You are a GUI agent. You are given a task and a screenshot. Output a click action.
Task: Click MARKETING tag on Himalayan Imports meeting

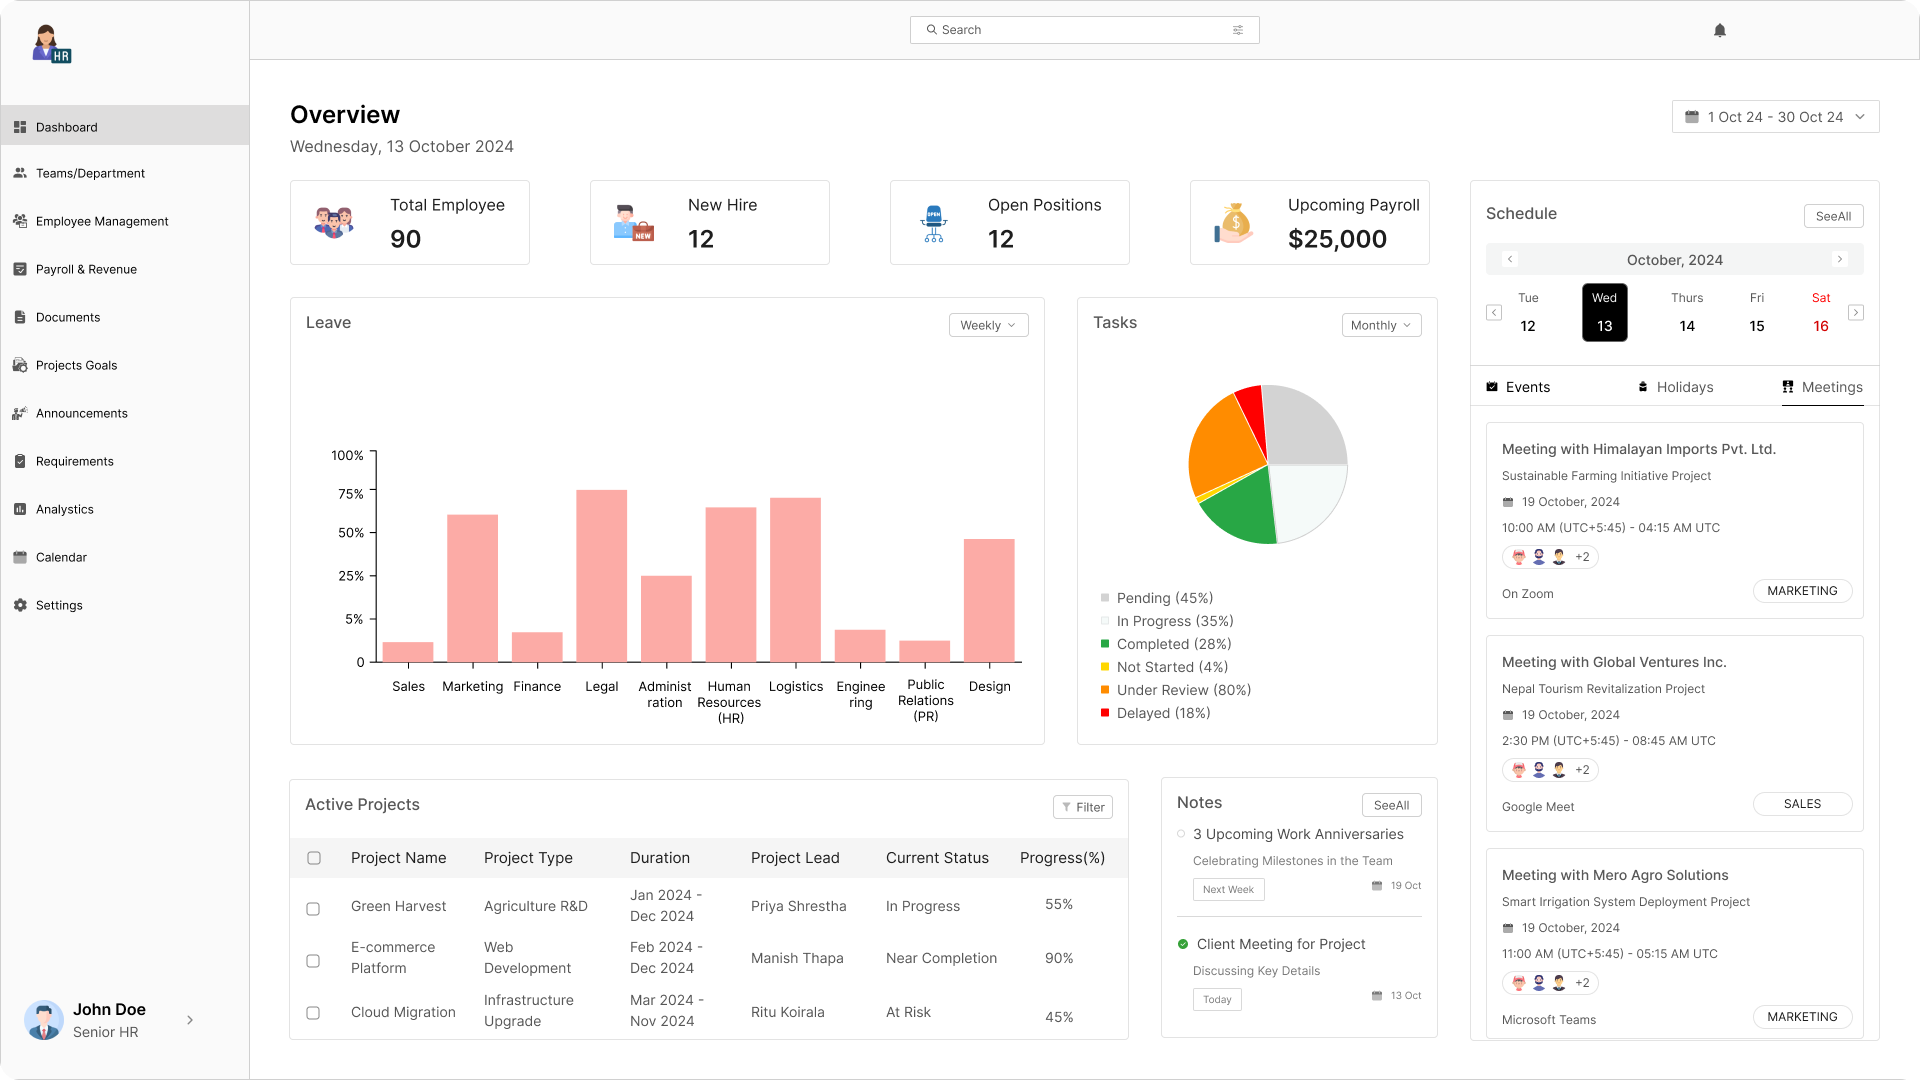(x=1802, y=591)
